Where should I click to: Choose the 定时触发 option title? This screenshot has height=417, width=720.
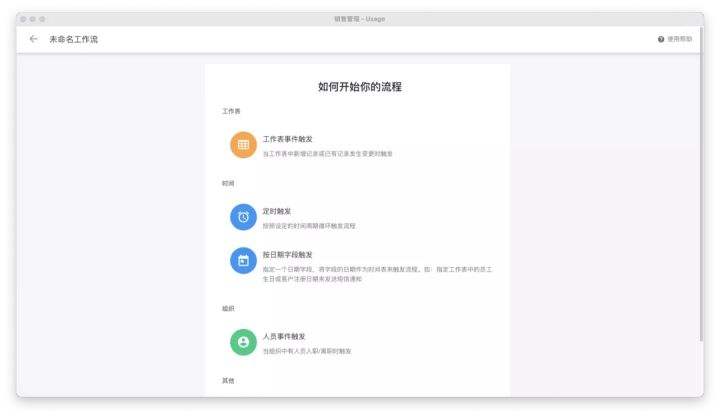pos(277,211)
